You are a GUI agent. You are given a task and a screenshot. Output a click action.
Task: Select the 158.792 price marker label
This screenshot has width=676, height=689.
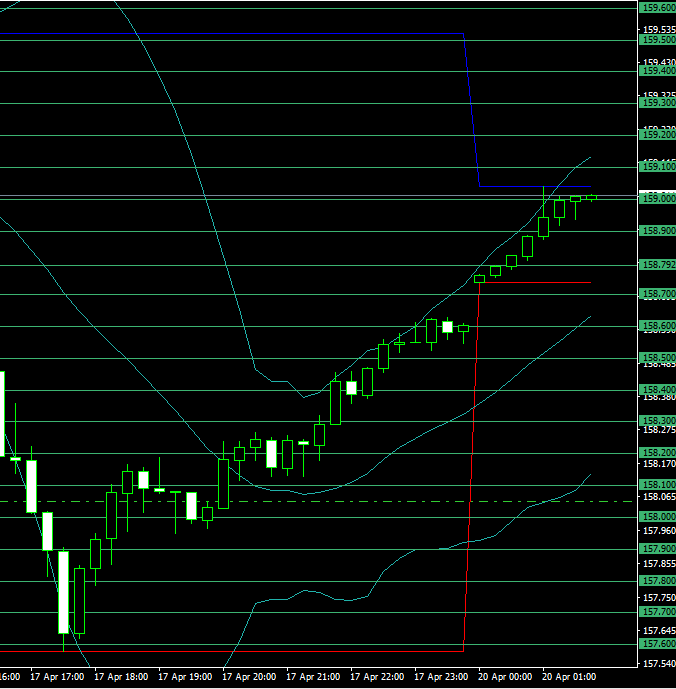pyautogui.click(x=656, y=265)
